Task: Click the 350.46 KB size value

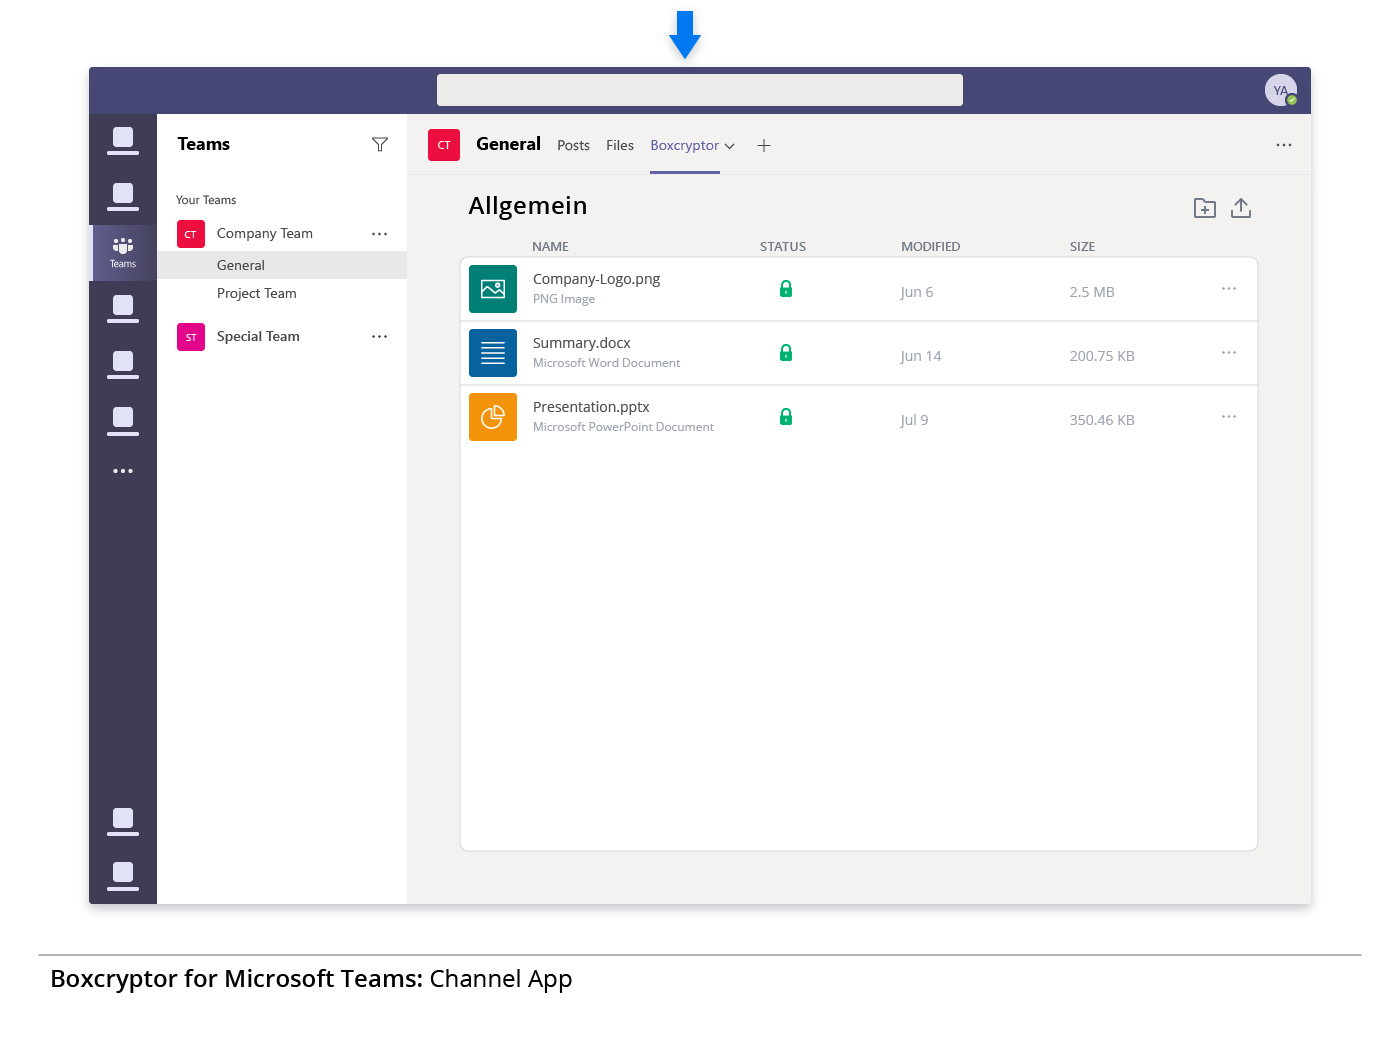Action: [x=1102, y=420]
